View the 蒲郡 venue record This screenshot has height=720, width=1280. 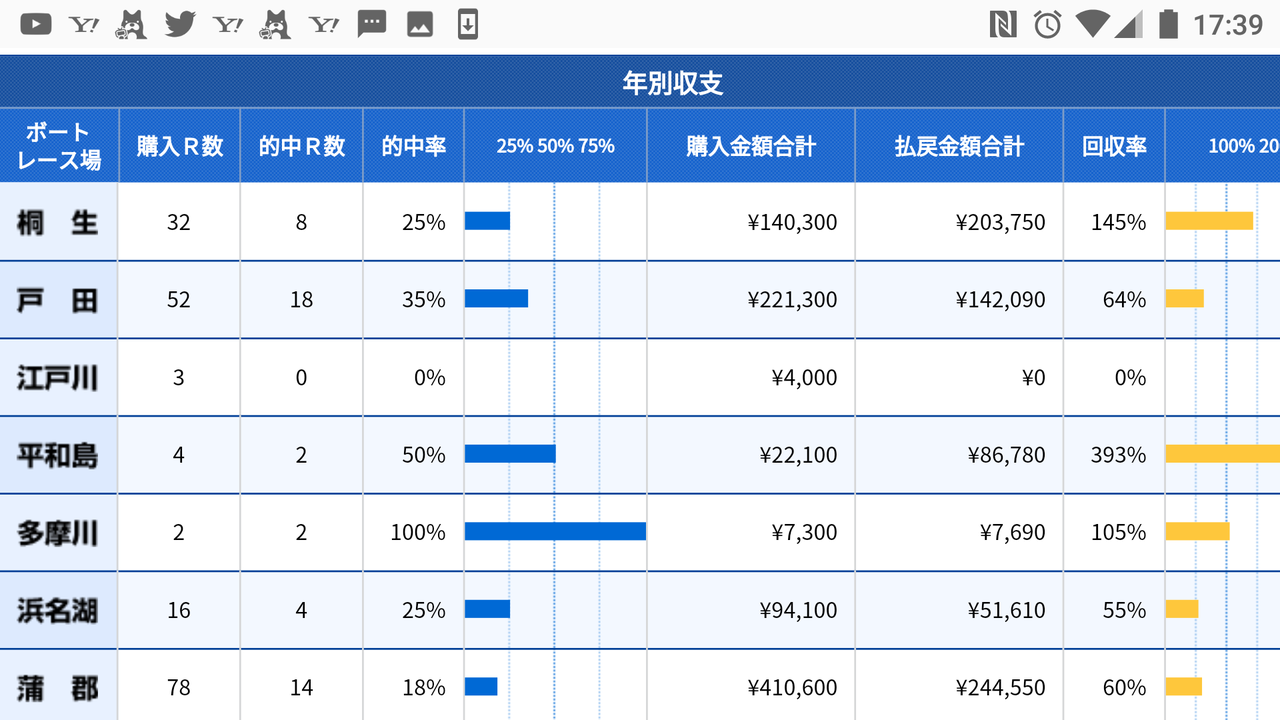[58, 687]
